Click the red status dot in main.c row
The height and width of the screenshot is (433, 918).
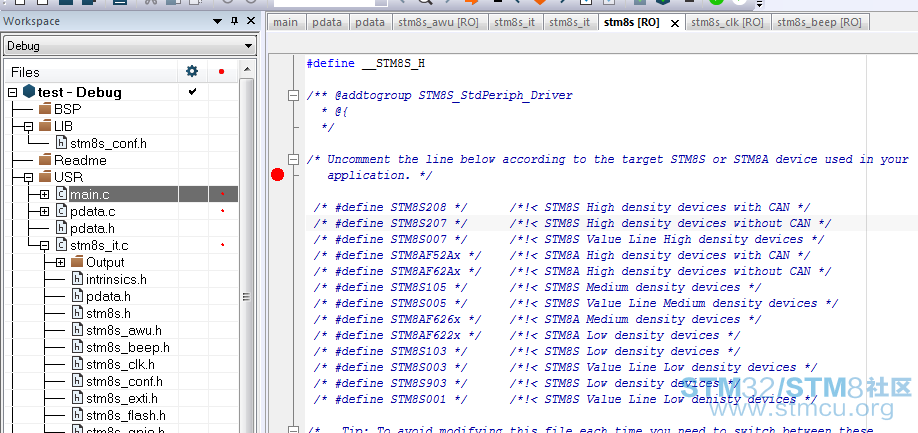[x=222, y=194]
